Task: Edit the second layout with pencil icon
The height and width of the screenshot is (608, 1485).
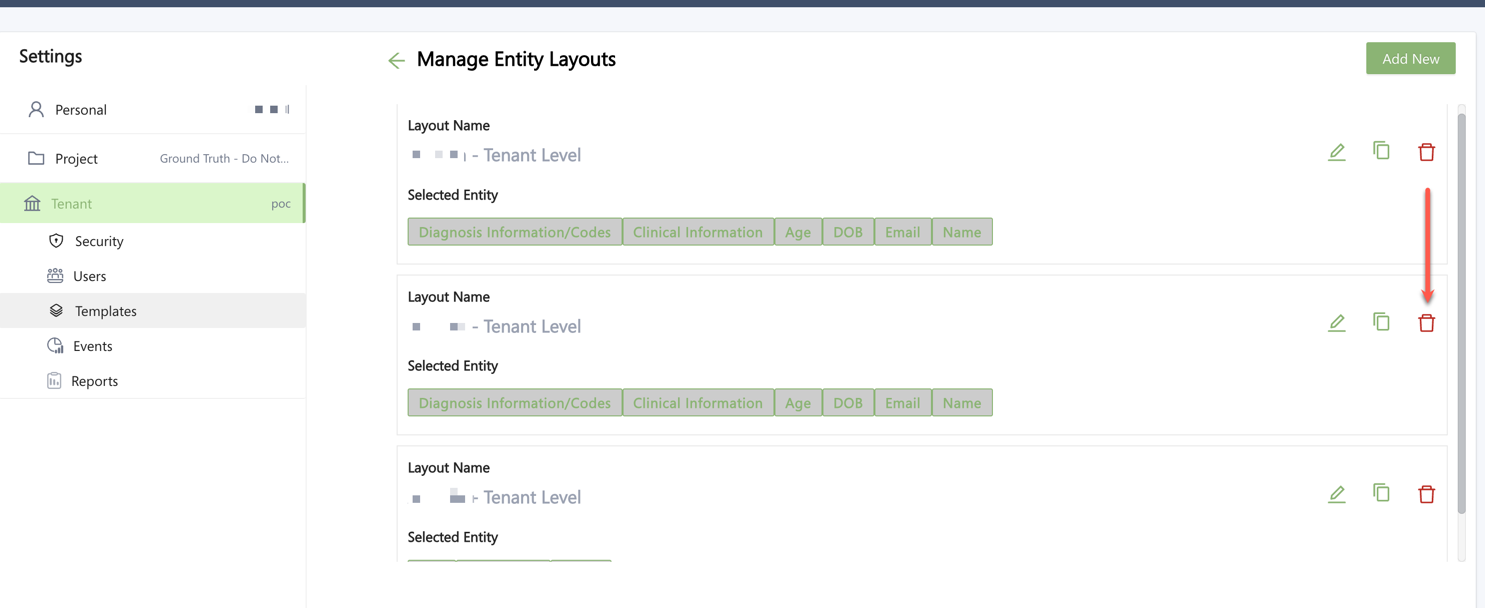Action: point(1336,323)
